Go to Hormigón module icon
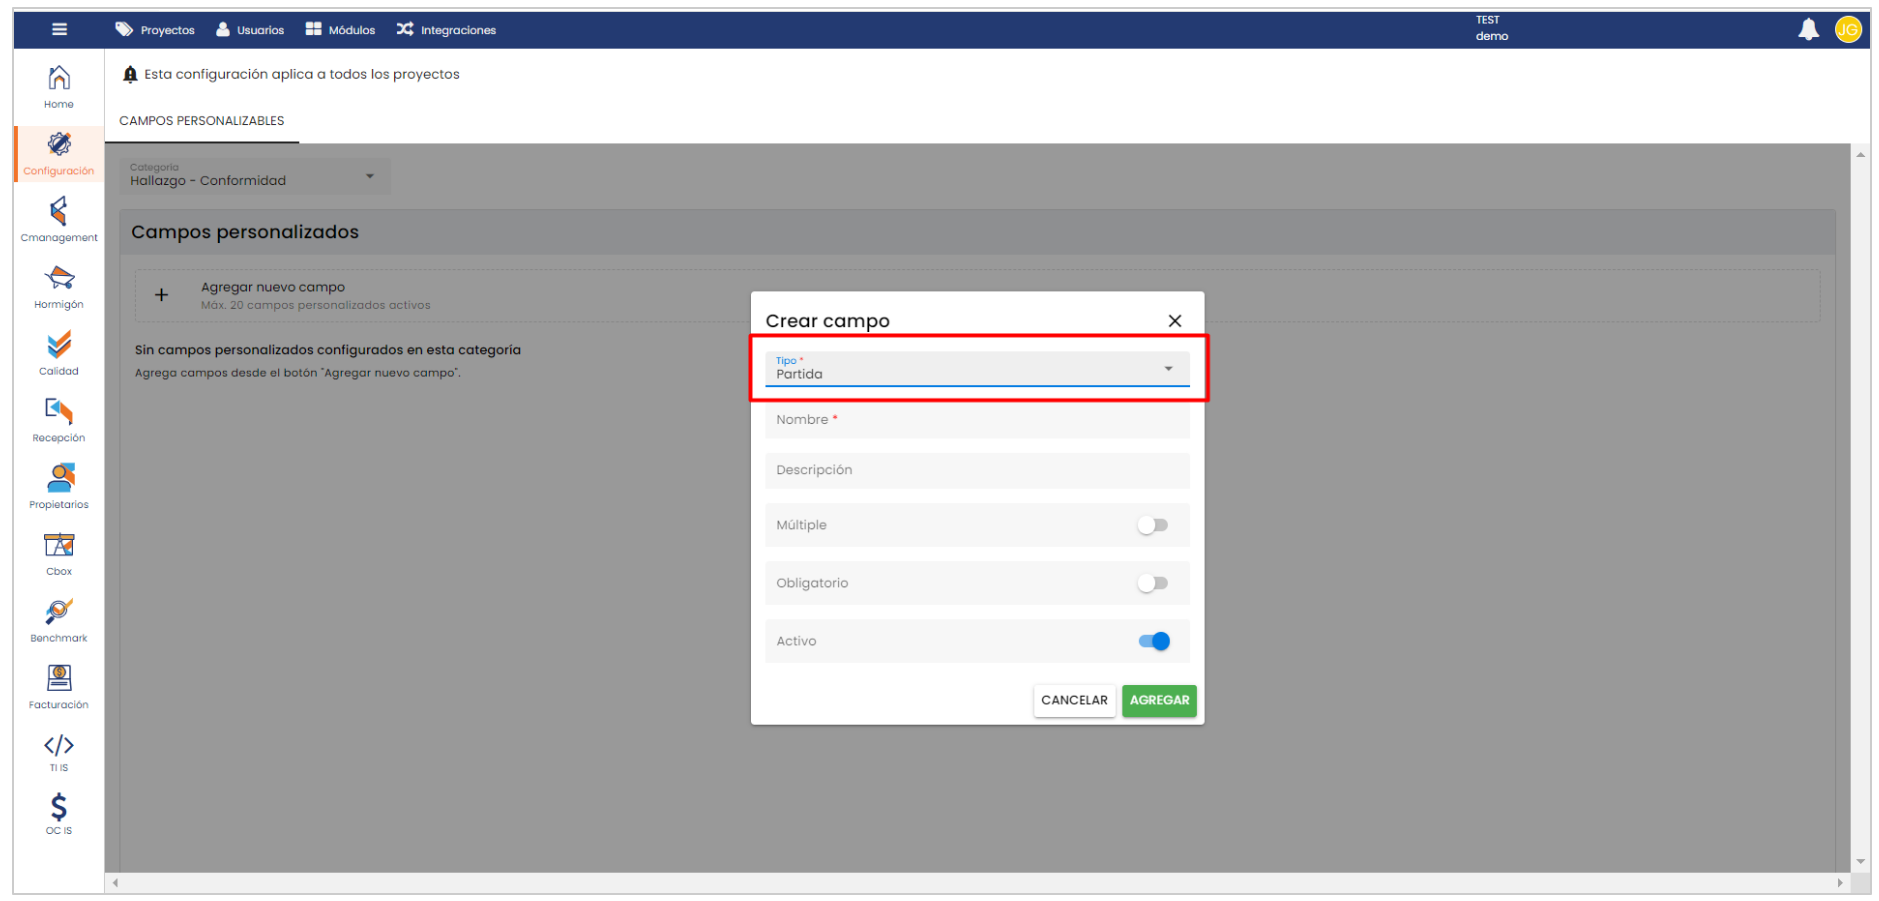 [59, 279]
